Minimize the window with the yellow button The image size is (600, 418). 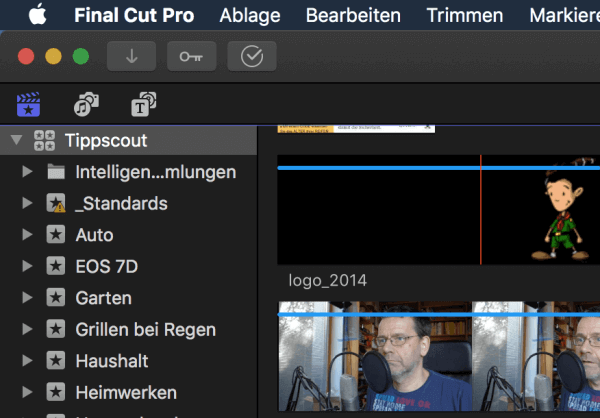(x=53, y=57)
